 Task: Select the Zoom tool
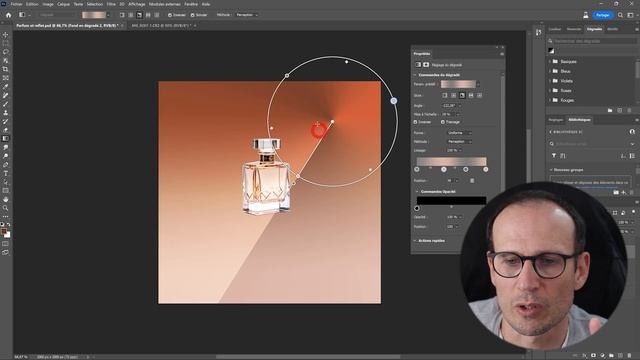pos(5,208)
